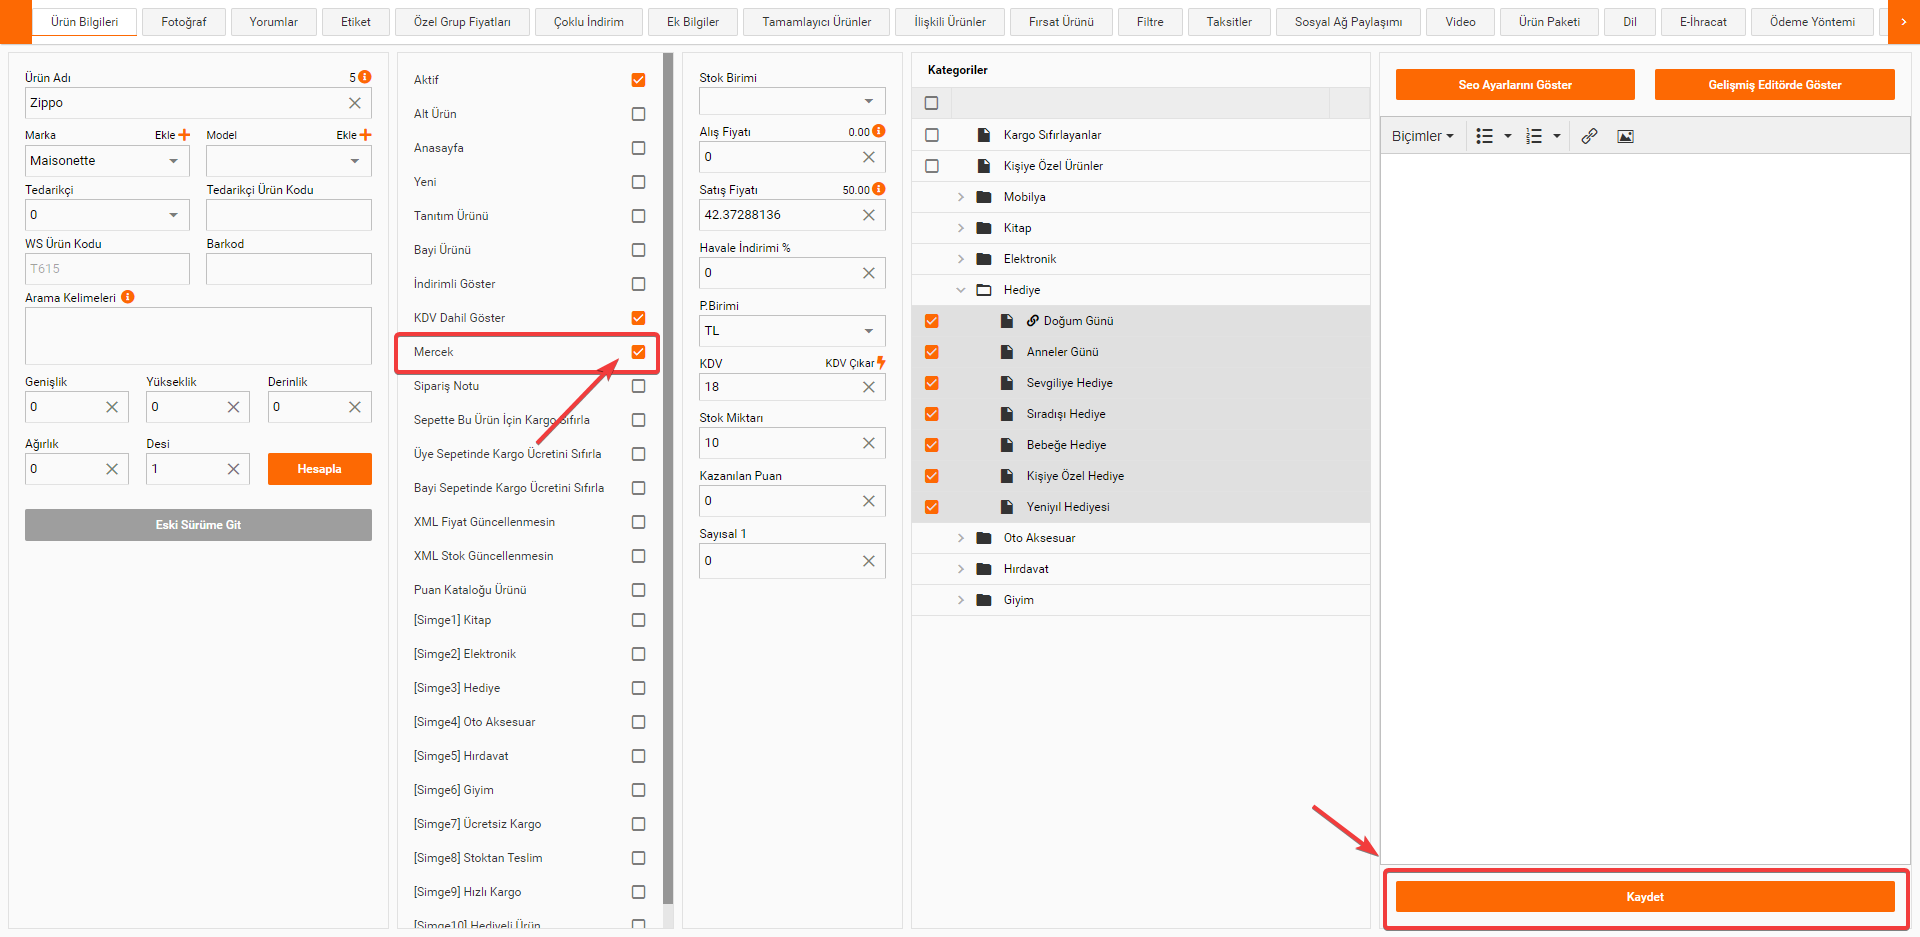Image resolution: width=1920 pixels, height=937 pixels.
Task: Click the Marka Ekle plus icon
Action: 184,135
